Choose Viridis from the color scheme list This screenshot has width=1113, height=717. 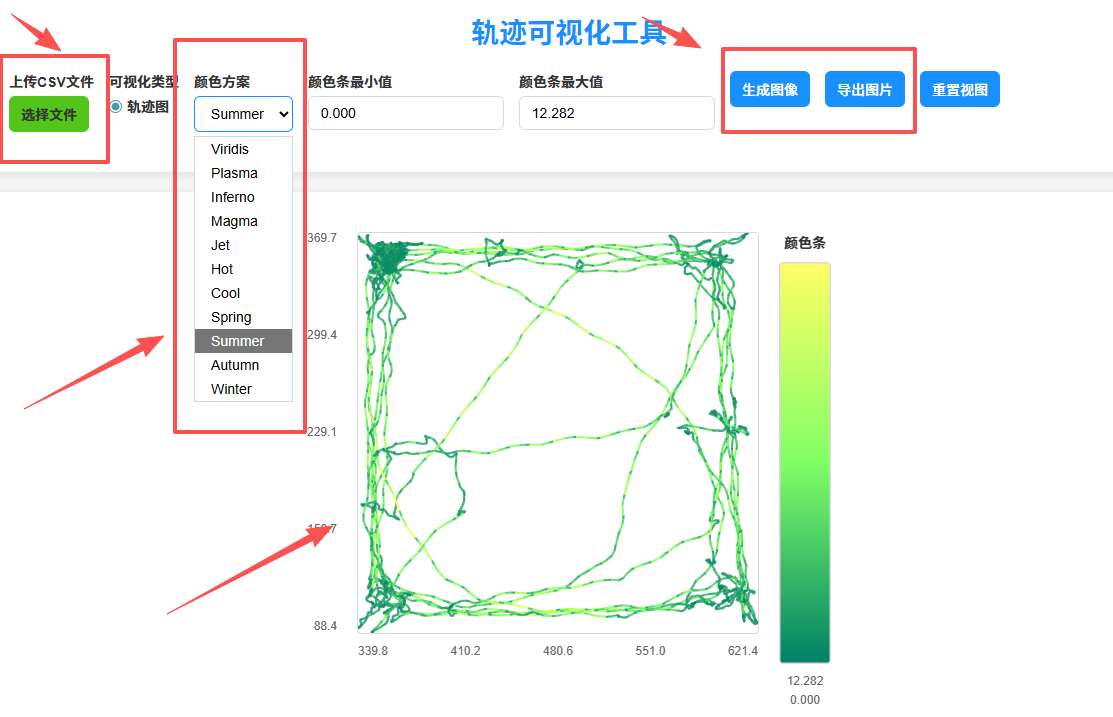tap(230, 149)
